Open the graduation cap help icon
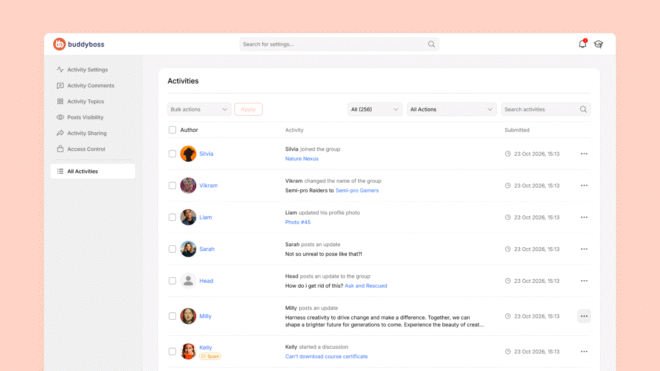The image size is (660, 371). tap(599, 44)
